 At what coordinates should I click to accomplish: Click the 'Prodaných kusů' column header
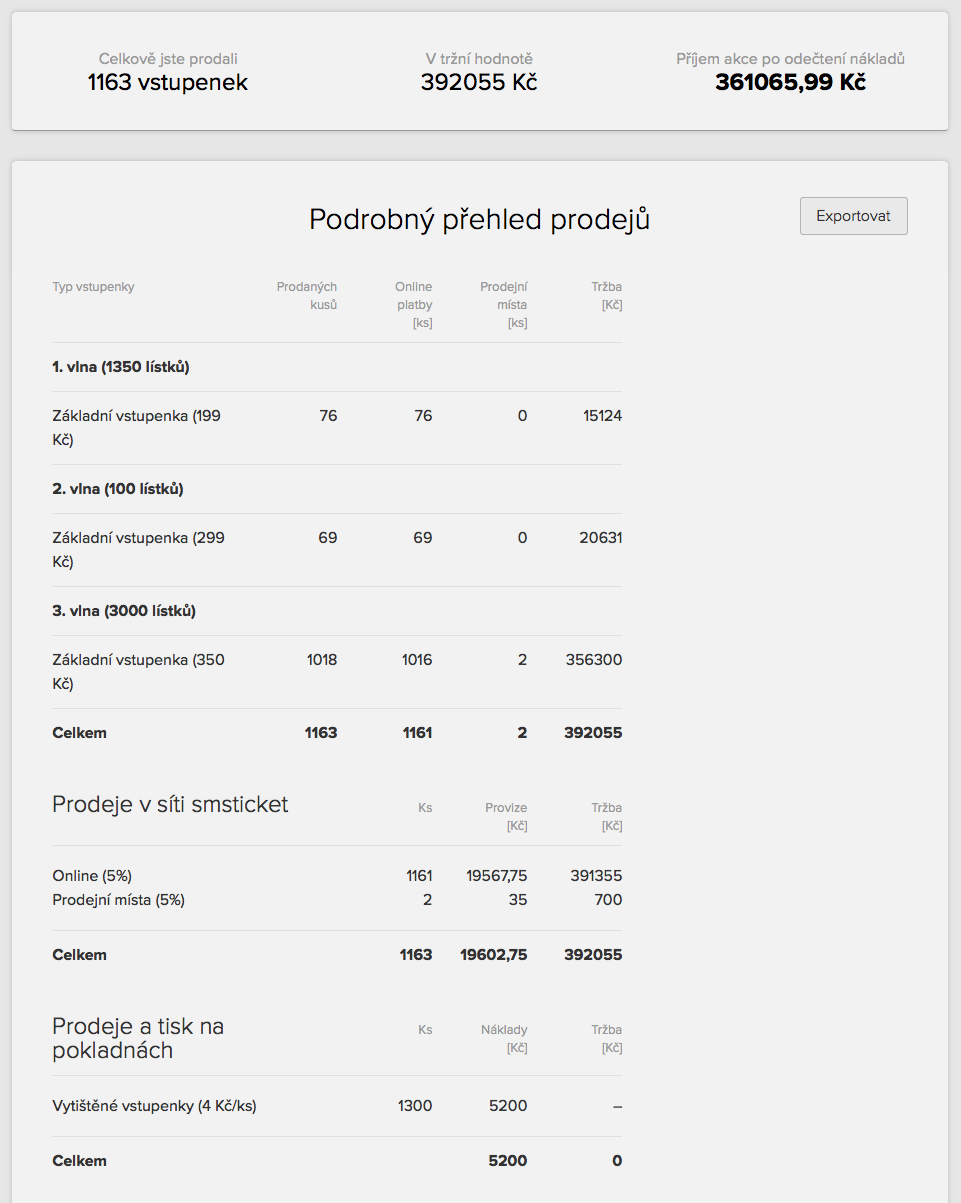307,295
